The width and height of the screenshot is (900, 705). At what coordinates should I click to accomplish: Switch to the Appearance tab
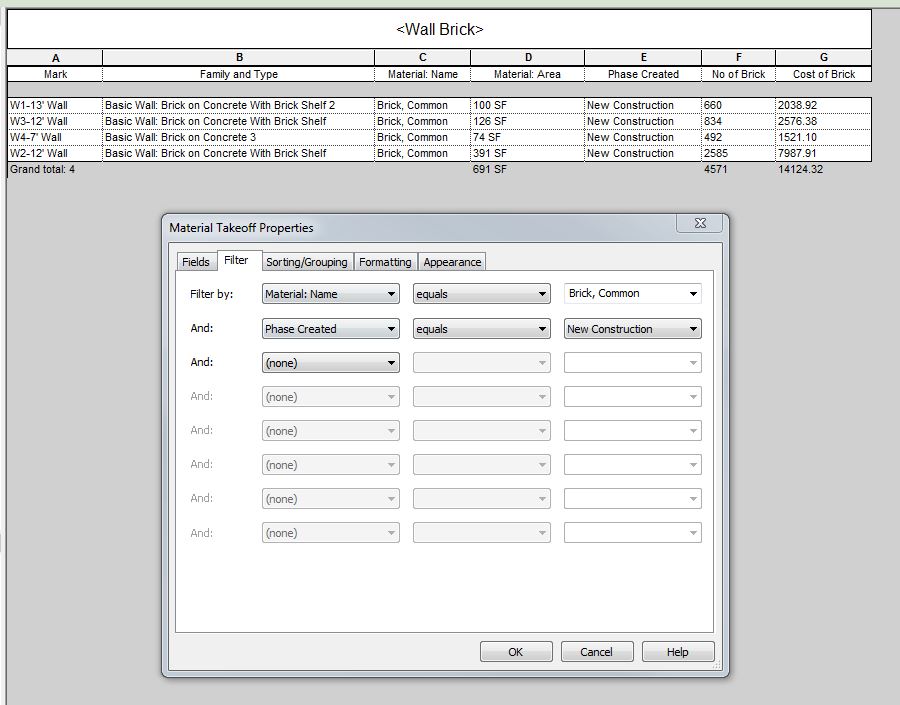point(452,261)
